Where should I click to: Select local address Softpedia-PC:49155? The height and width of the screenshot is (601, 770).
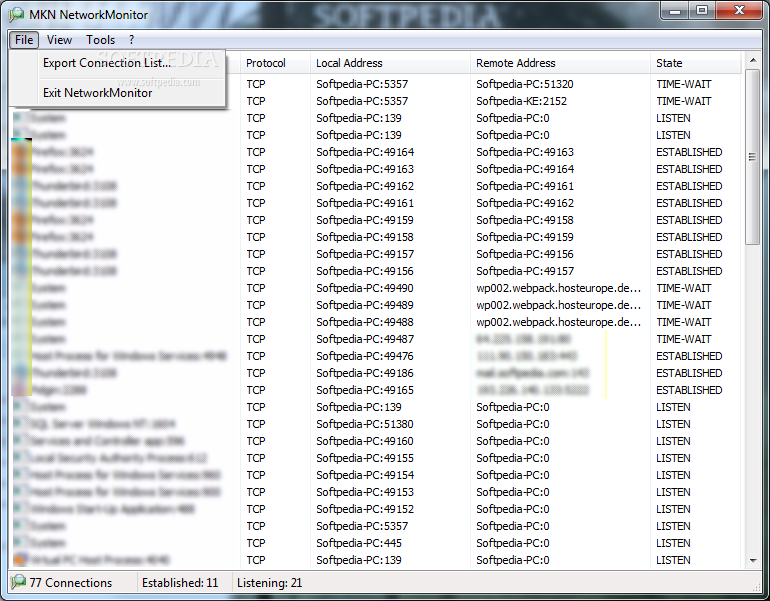click(365, 458)
